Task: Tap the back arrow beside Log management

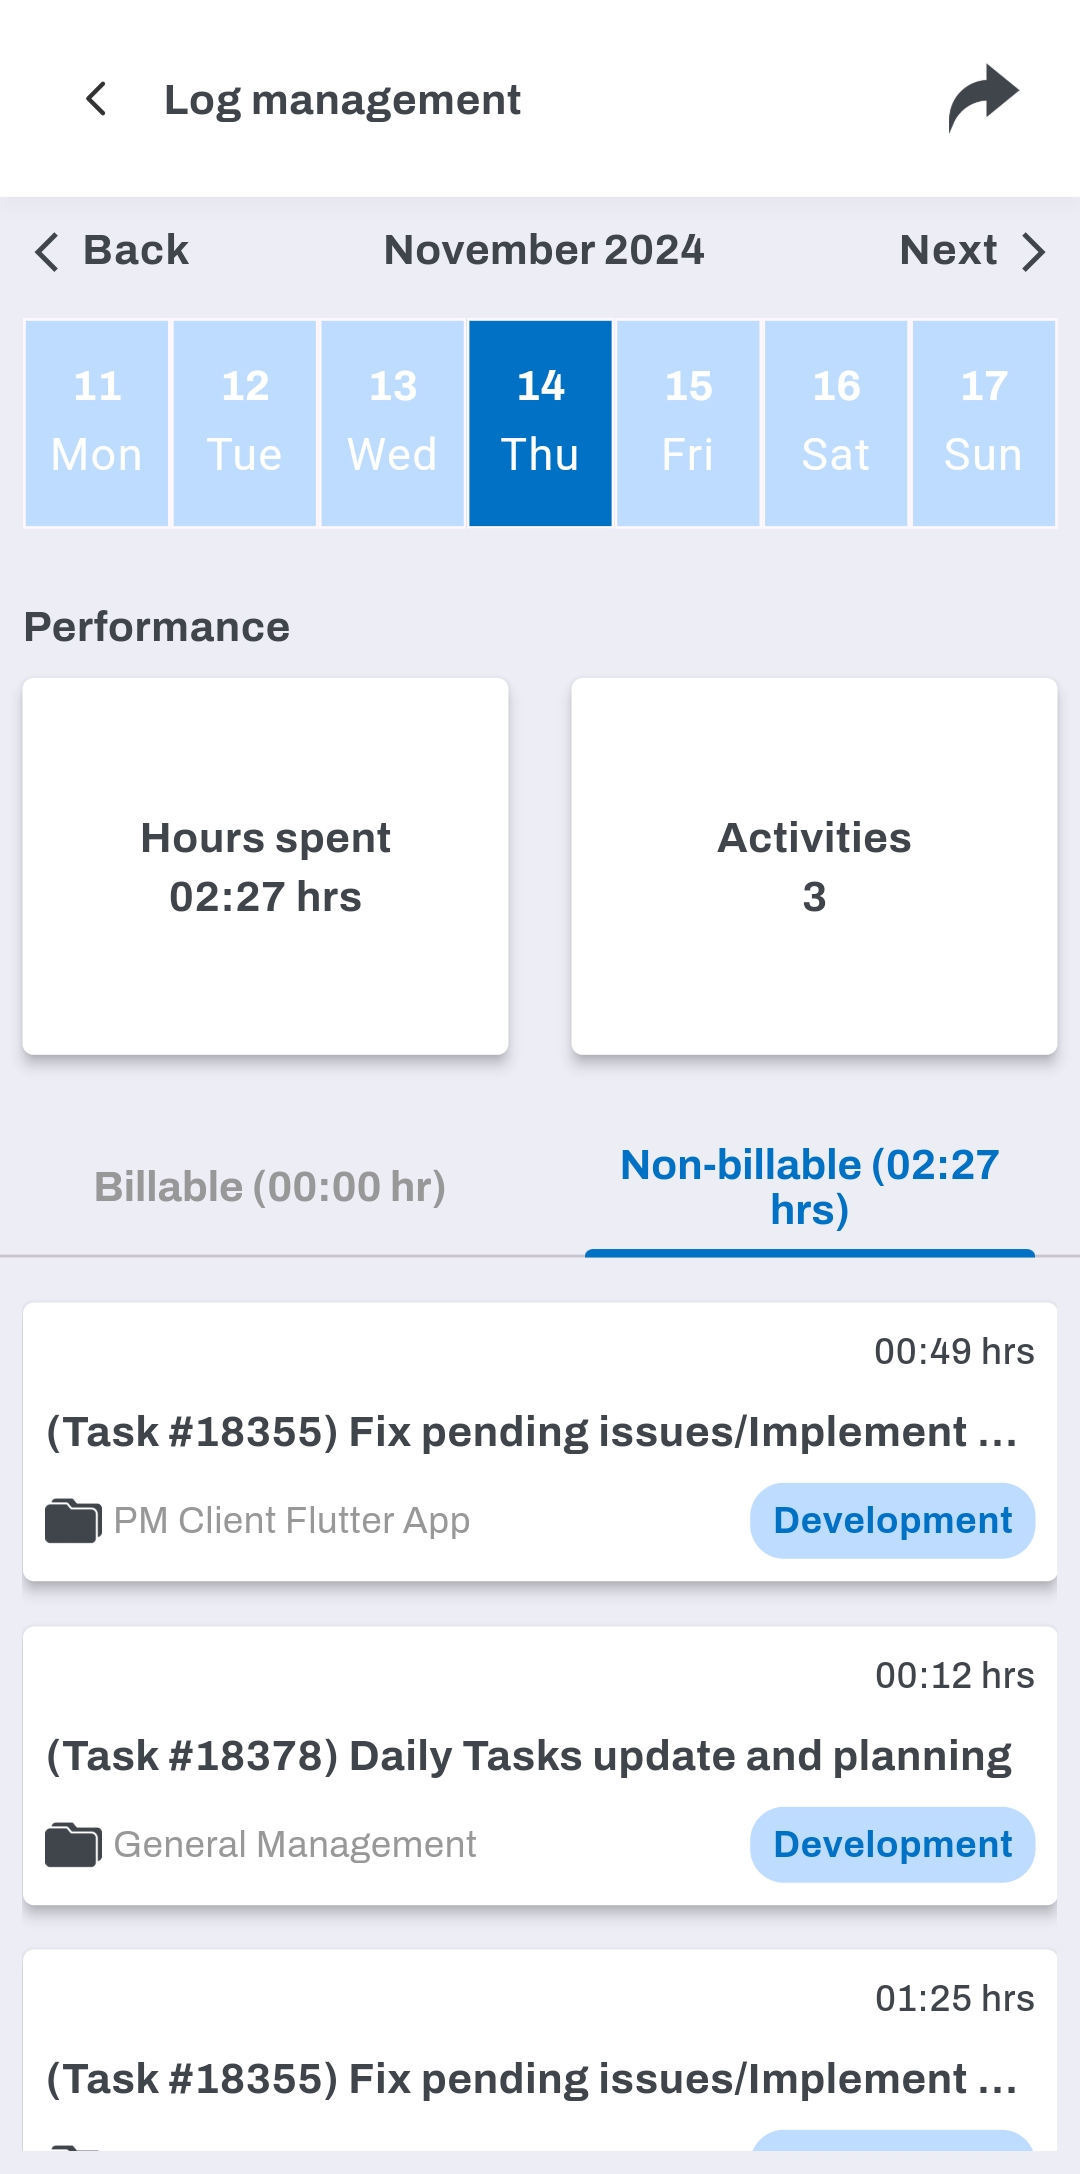Action: [x=96, y=99]
